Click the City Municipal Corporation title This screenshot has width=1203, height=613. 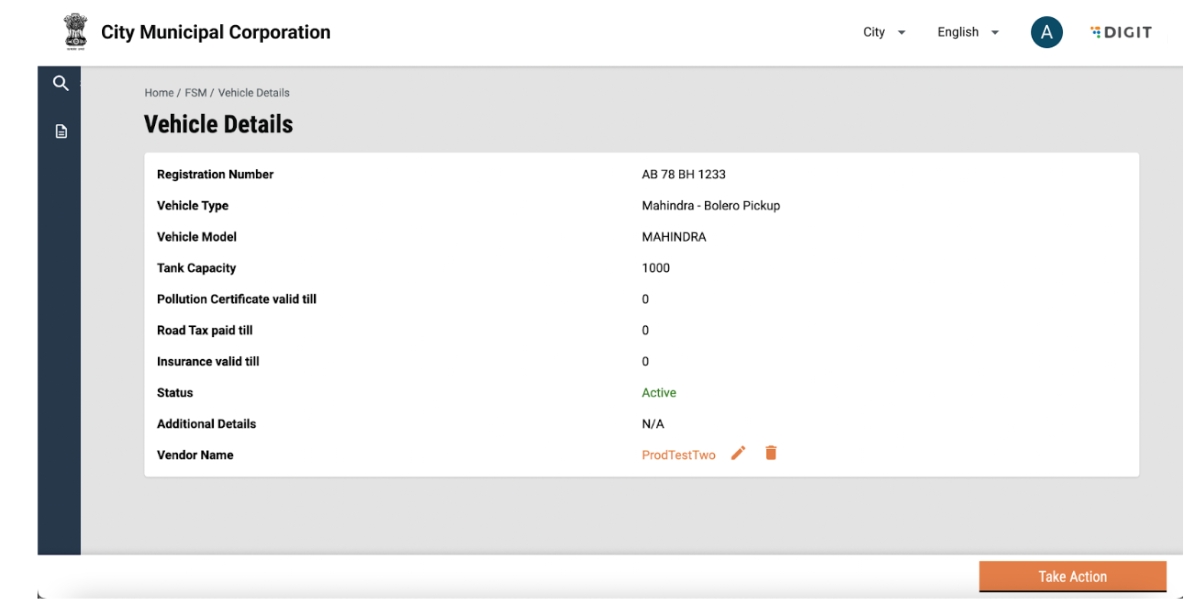pyautogui.click(x=215, y=32)
